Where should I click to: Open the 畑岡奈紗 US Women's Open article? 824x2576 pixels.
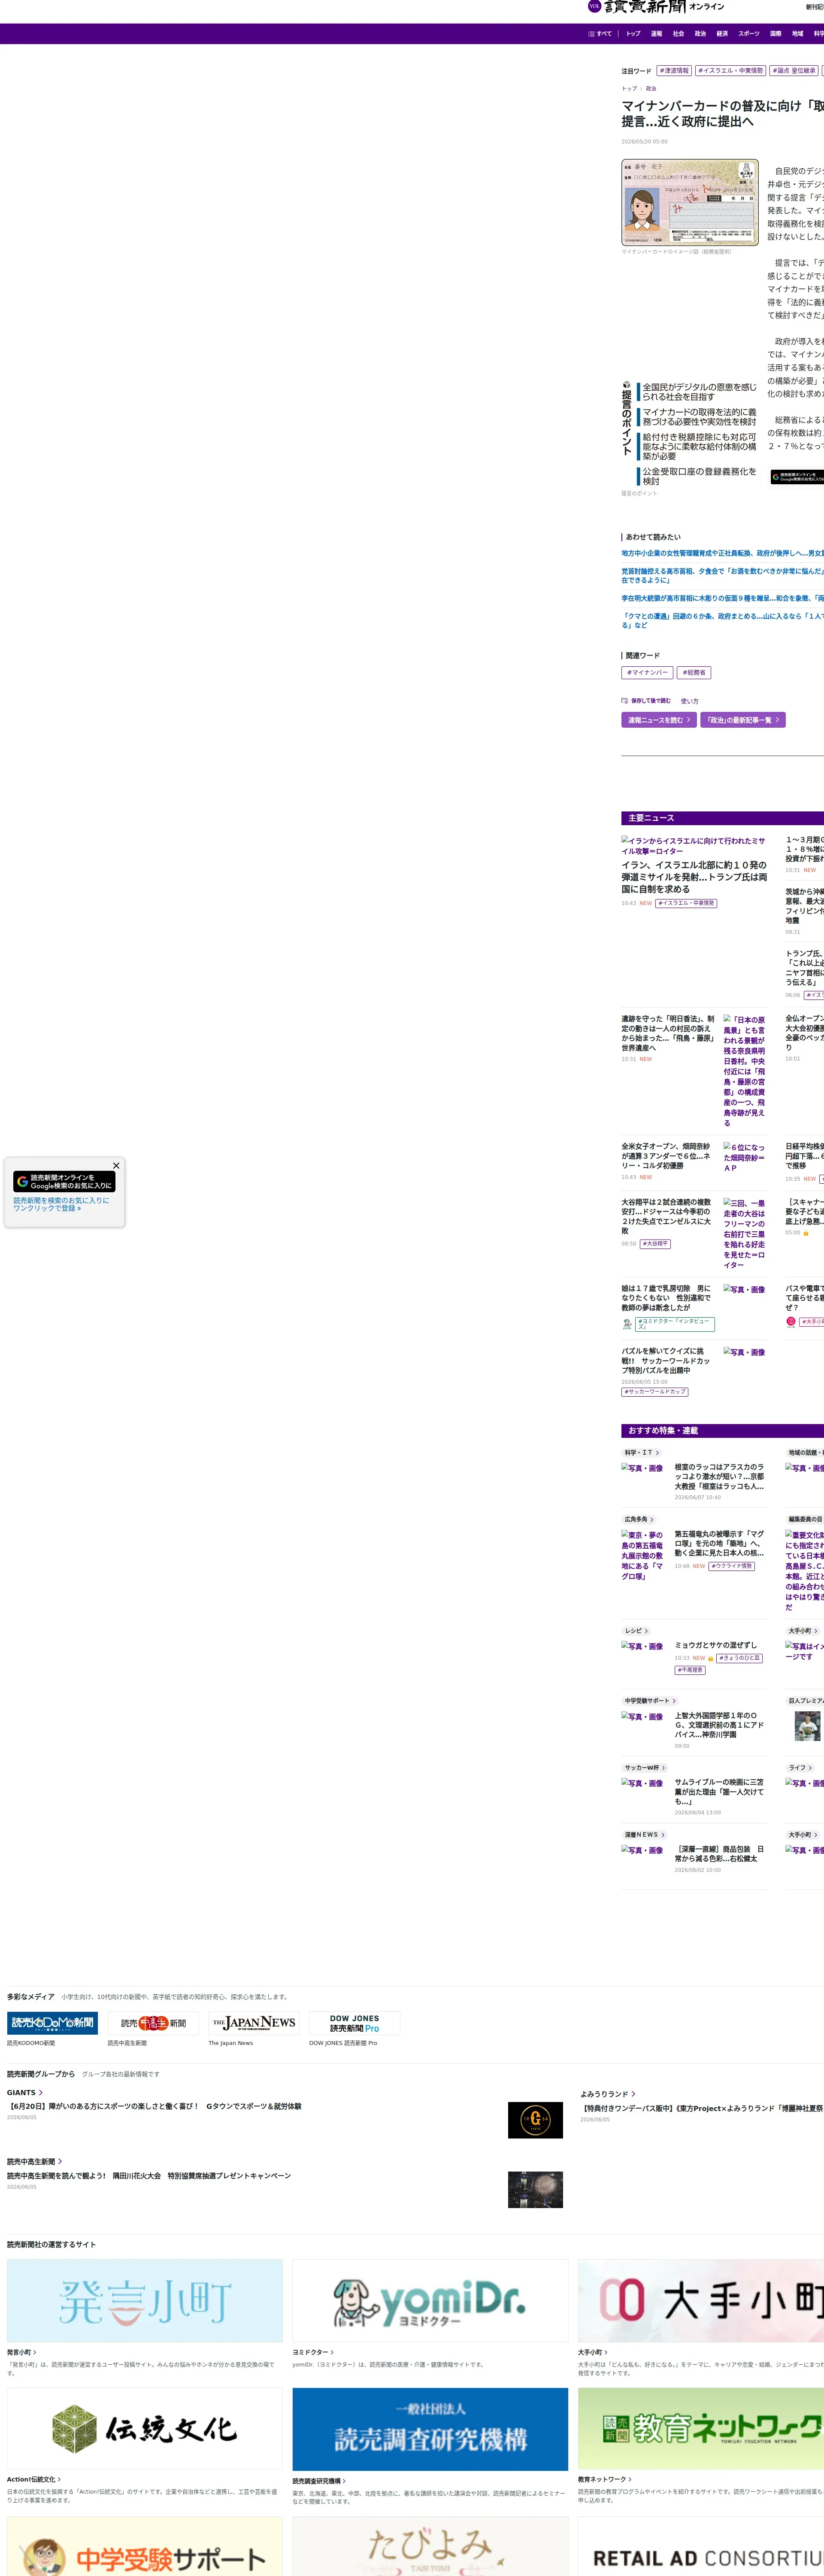[666, 1156]
